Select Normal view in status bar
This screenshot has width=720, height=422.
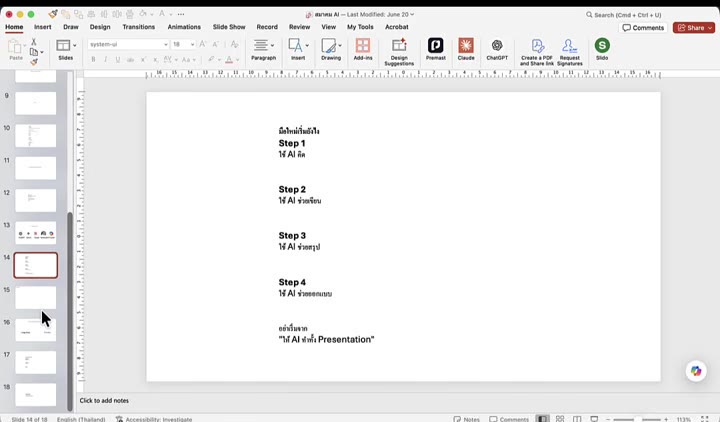[542, 419]
